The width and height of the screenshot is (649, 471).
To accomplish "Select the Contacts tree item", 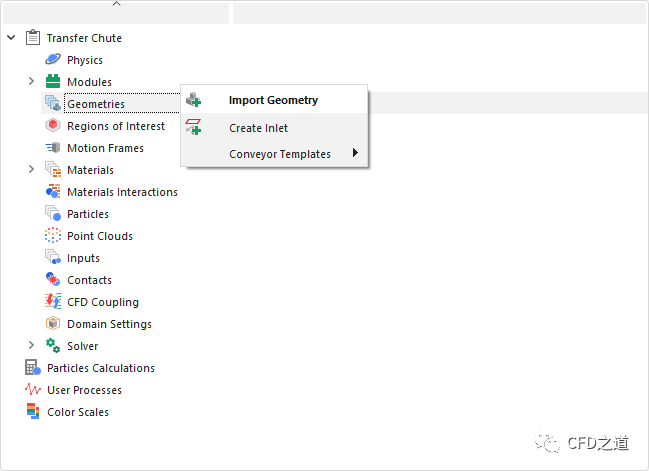I will pyautogui.click(x=89, y=280).
